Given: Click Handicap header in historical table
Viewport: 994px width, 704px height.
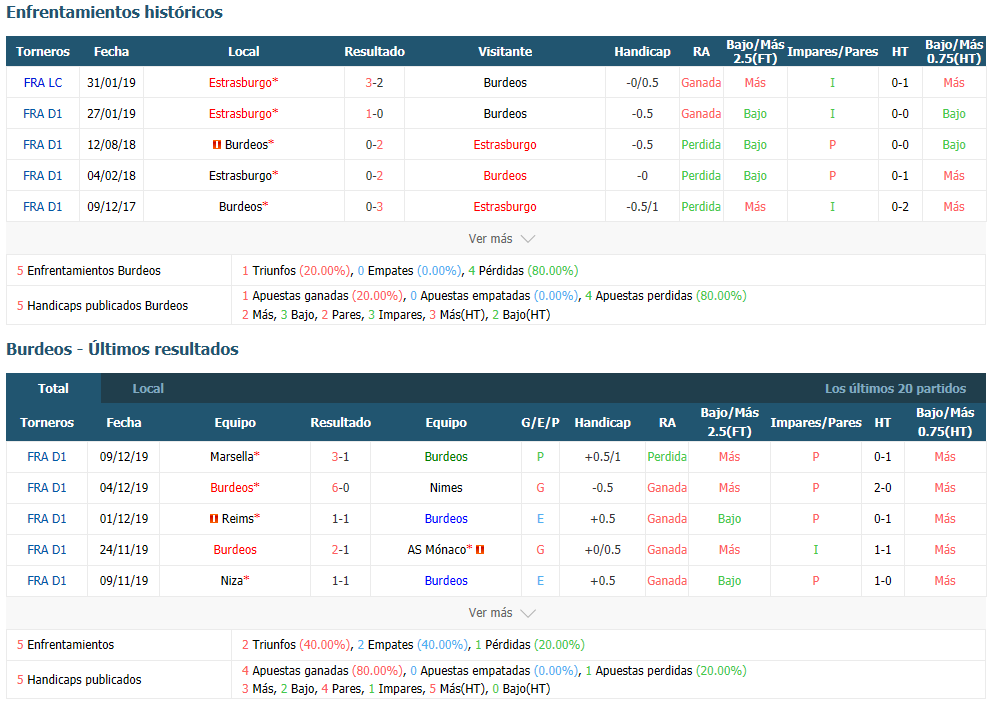Looking at the screenshot, I should (642, 51).
